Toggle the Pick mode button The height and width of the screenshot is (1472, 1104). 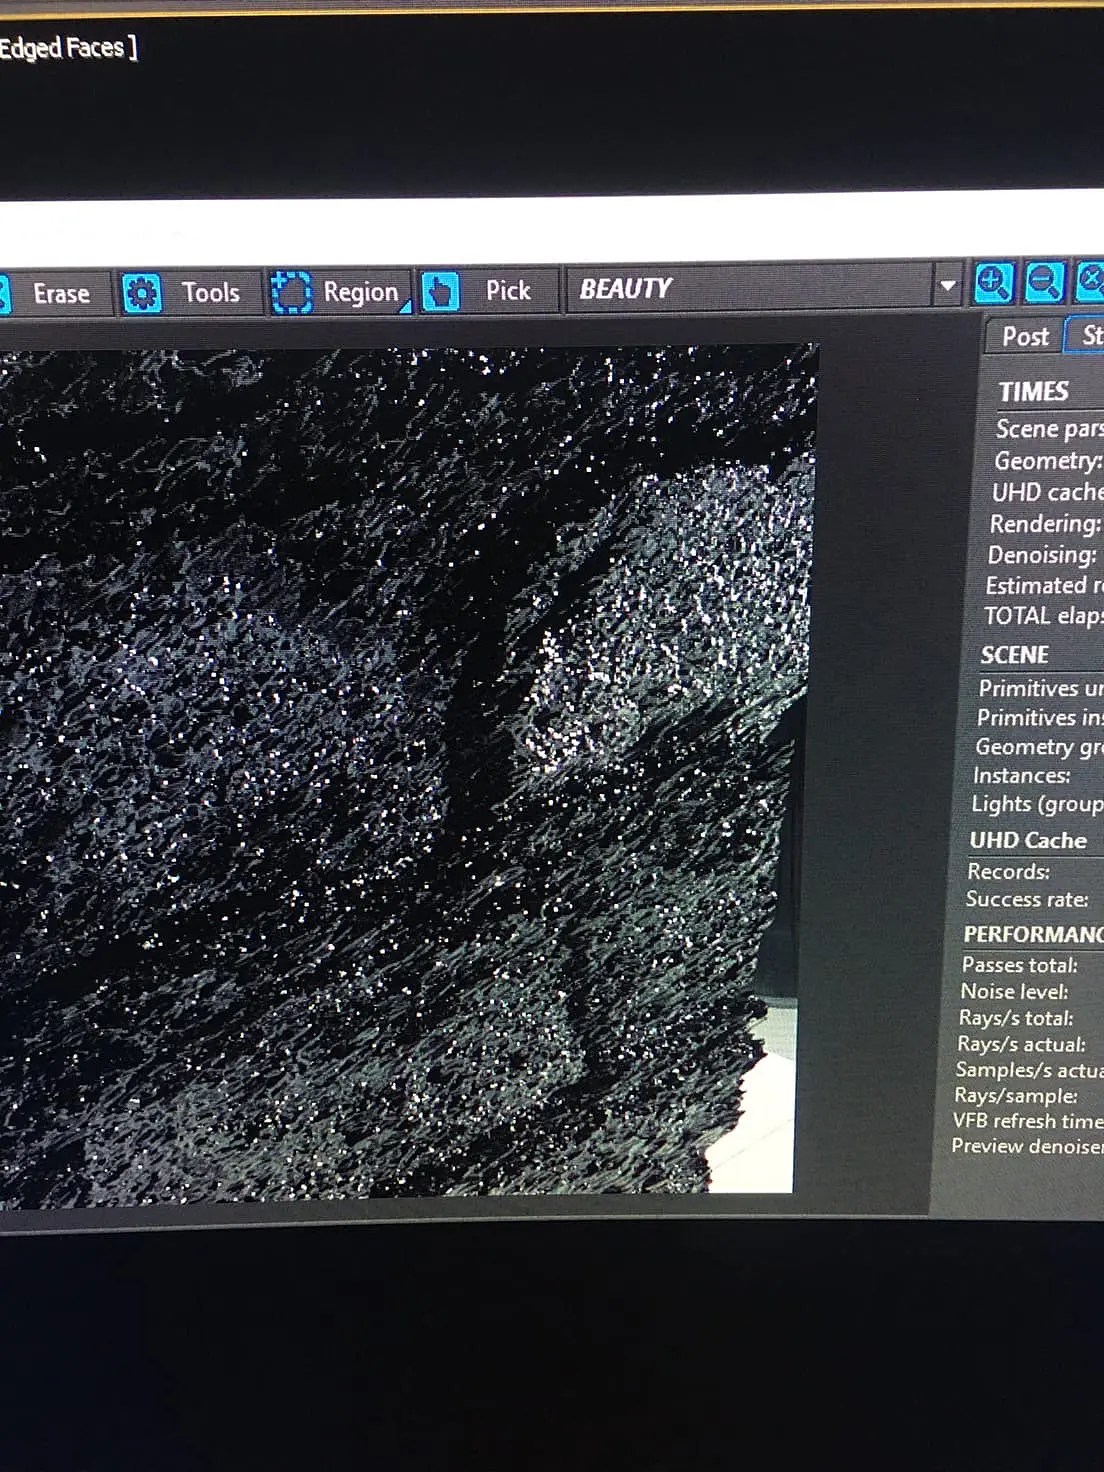click(x=488, y=291)
